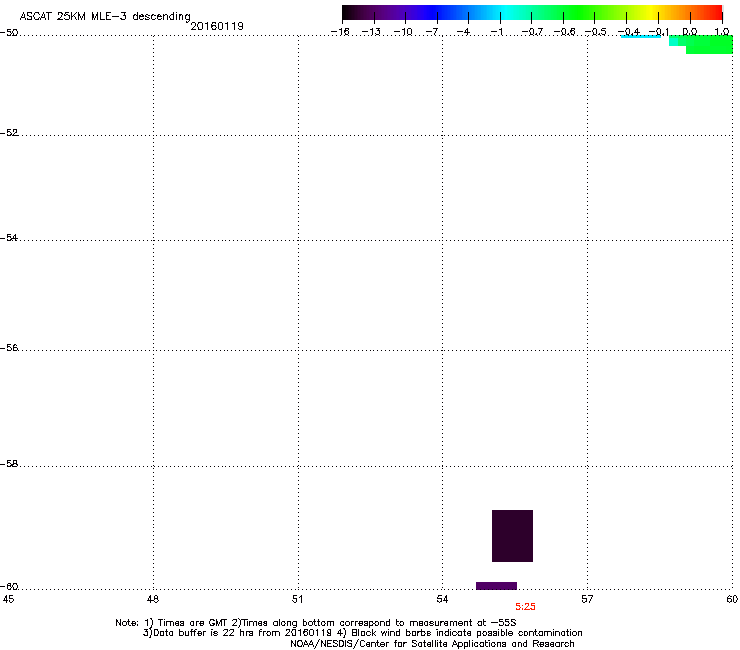Click the color scale label -0.5
This screenshot has width=740, height=650.
point(596,32)
